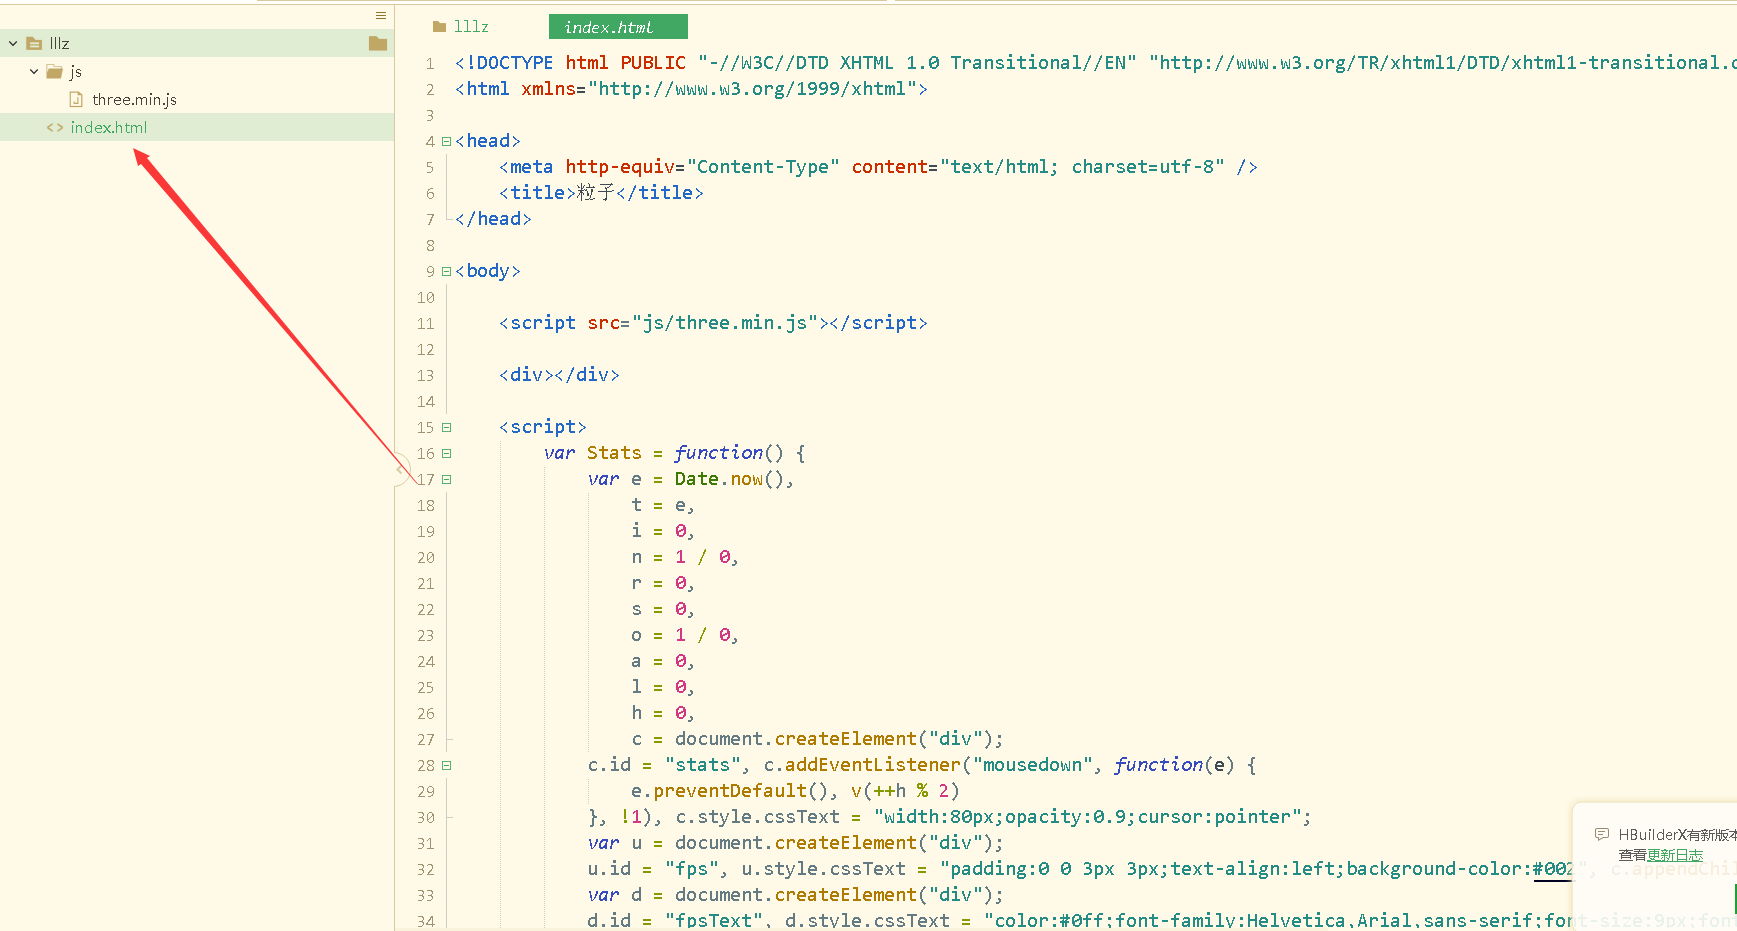Click createElement on line 27
The image size is (1737, 931).
[x=845, y=739]
